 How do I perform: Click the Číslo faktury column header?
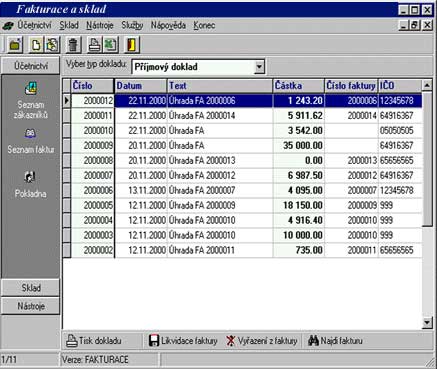[351, 86]
